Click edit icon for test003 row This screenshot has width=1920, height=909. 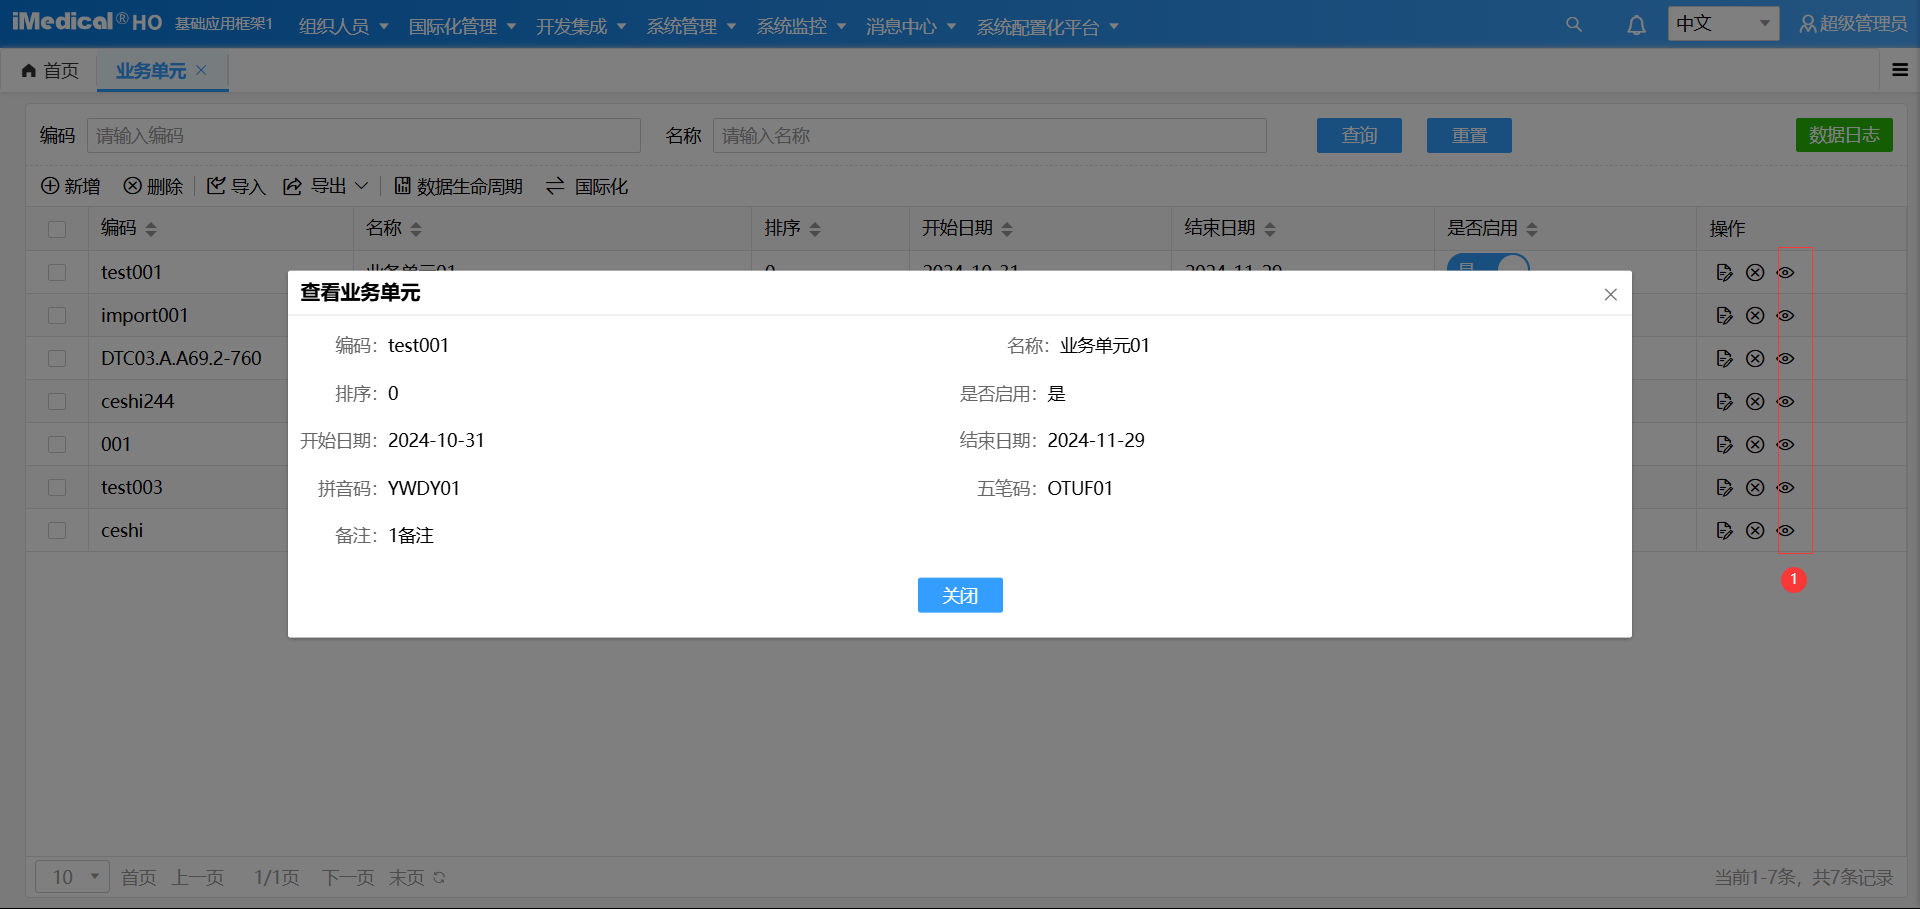(x=1724, y=487)
